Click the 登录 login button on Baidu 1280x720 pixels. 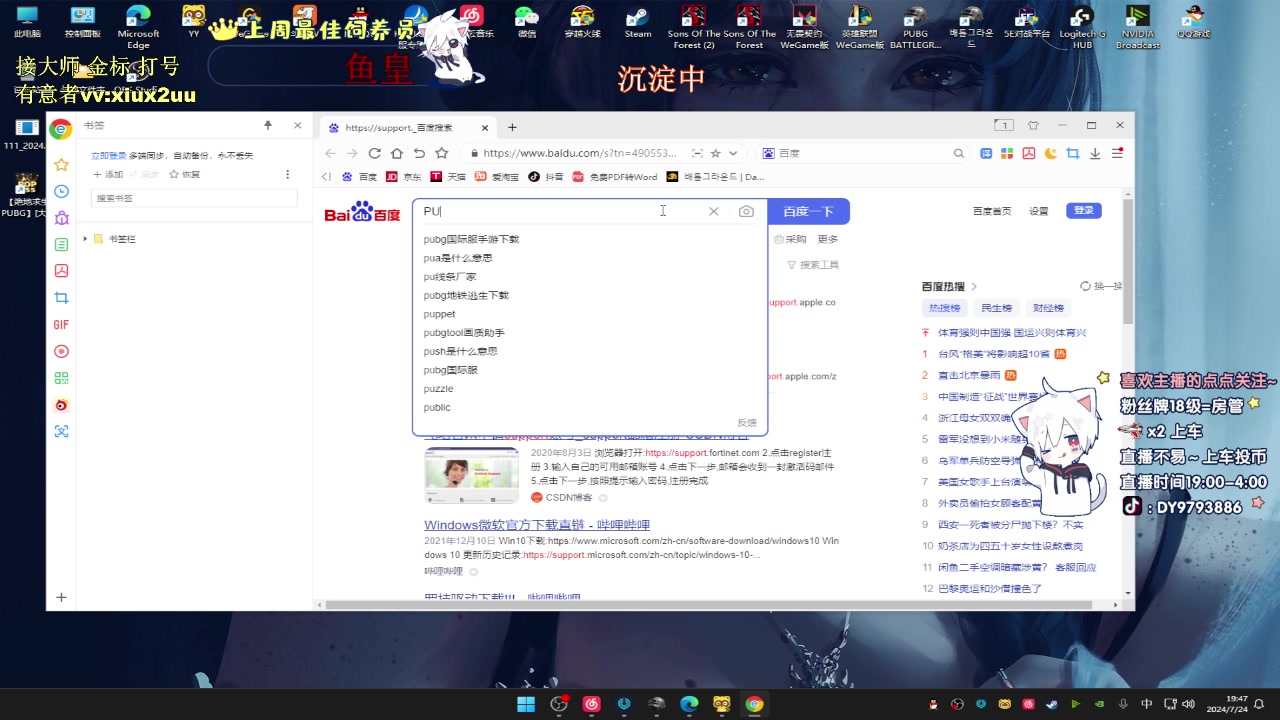pos(1082,211)
